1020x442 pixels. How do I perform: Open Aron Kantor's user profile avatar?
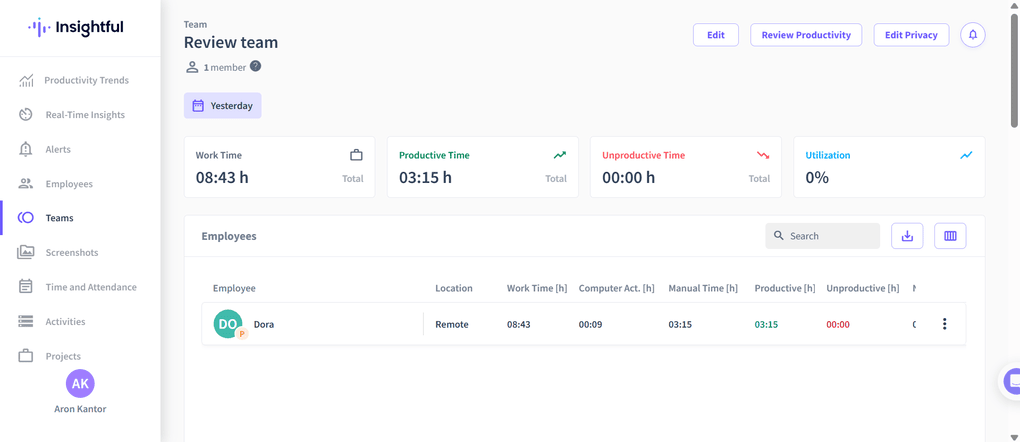pyautogui.click(x=80, y=384)
